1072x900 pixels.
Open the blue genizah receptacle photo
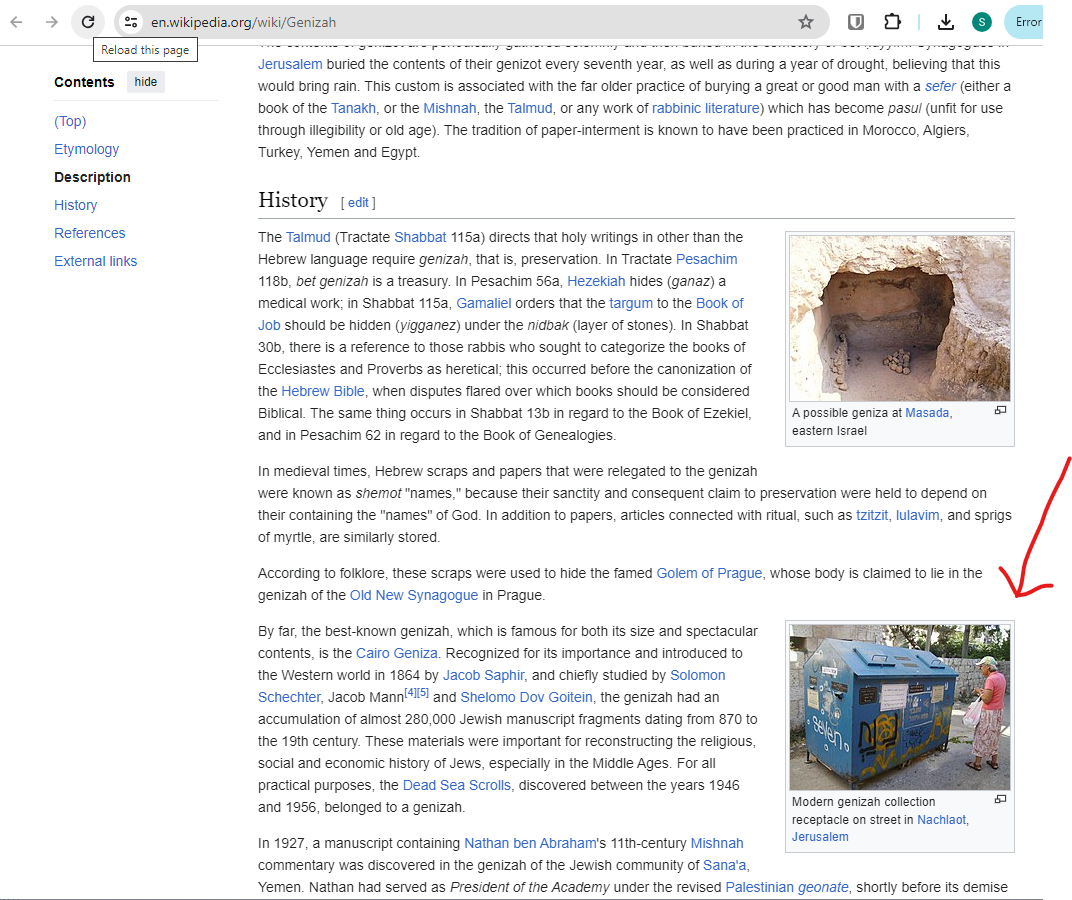900,707
